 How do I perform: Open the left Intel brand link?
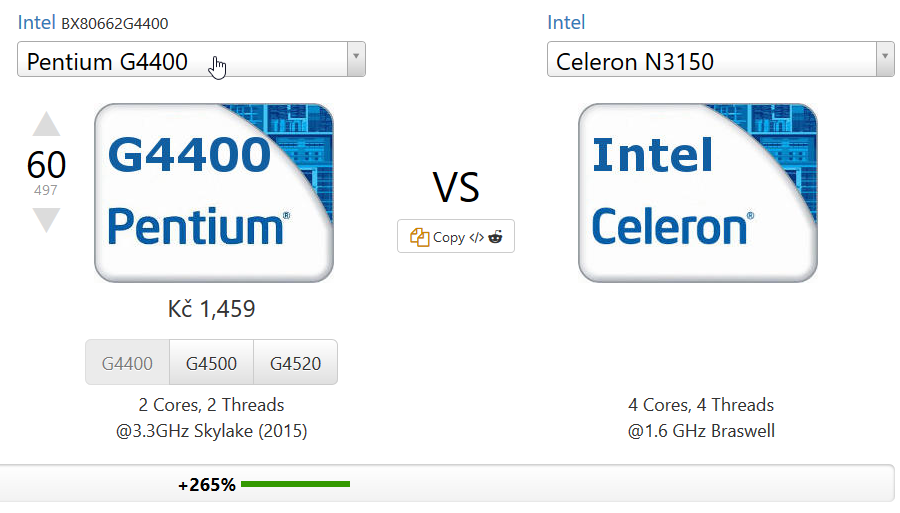(x=36, y=22)
